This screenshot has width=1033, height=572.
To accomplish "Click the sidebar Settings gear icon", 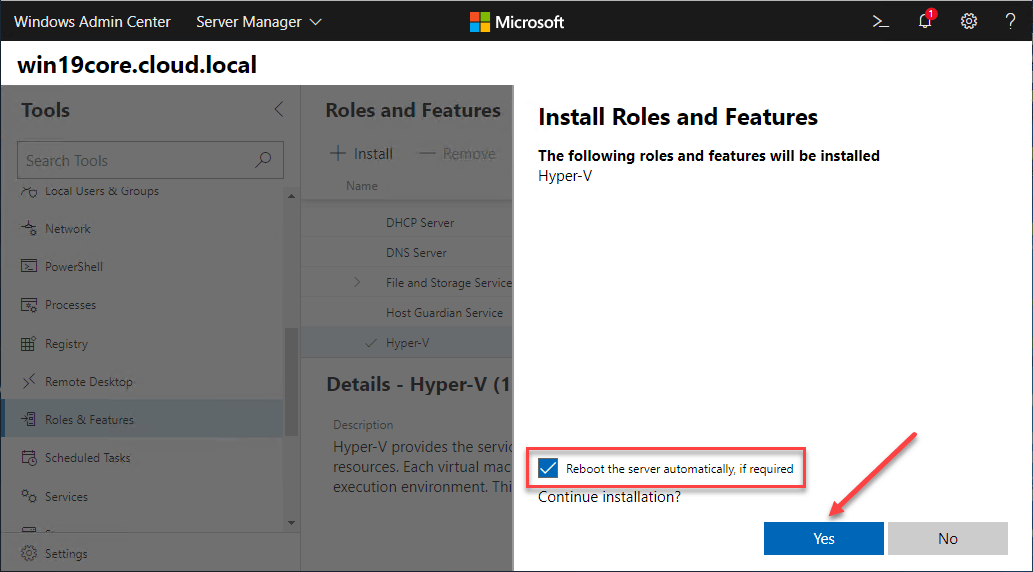I will click(28, 554).
